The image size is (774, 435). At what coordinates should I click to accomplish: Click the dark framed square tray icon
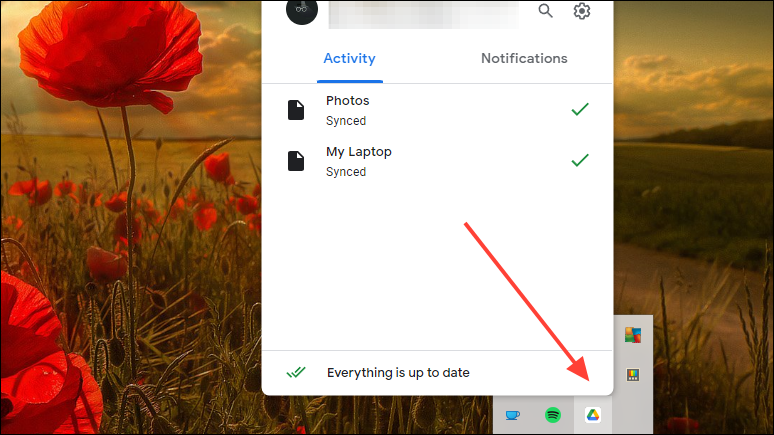coord(633,375)
